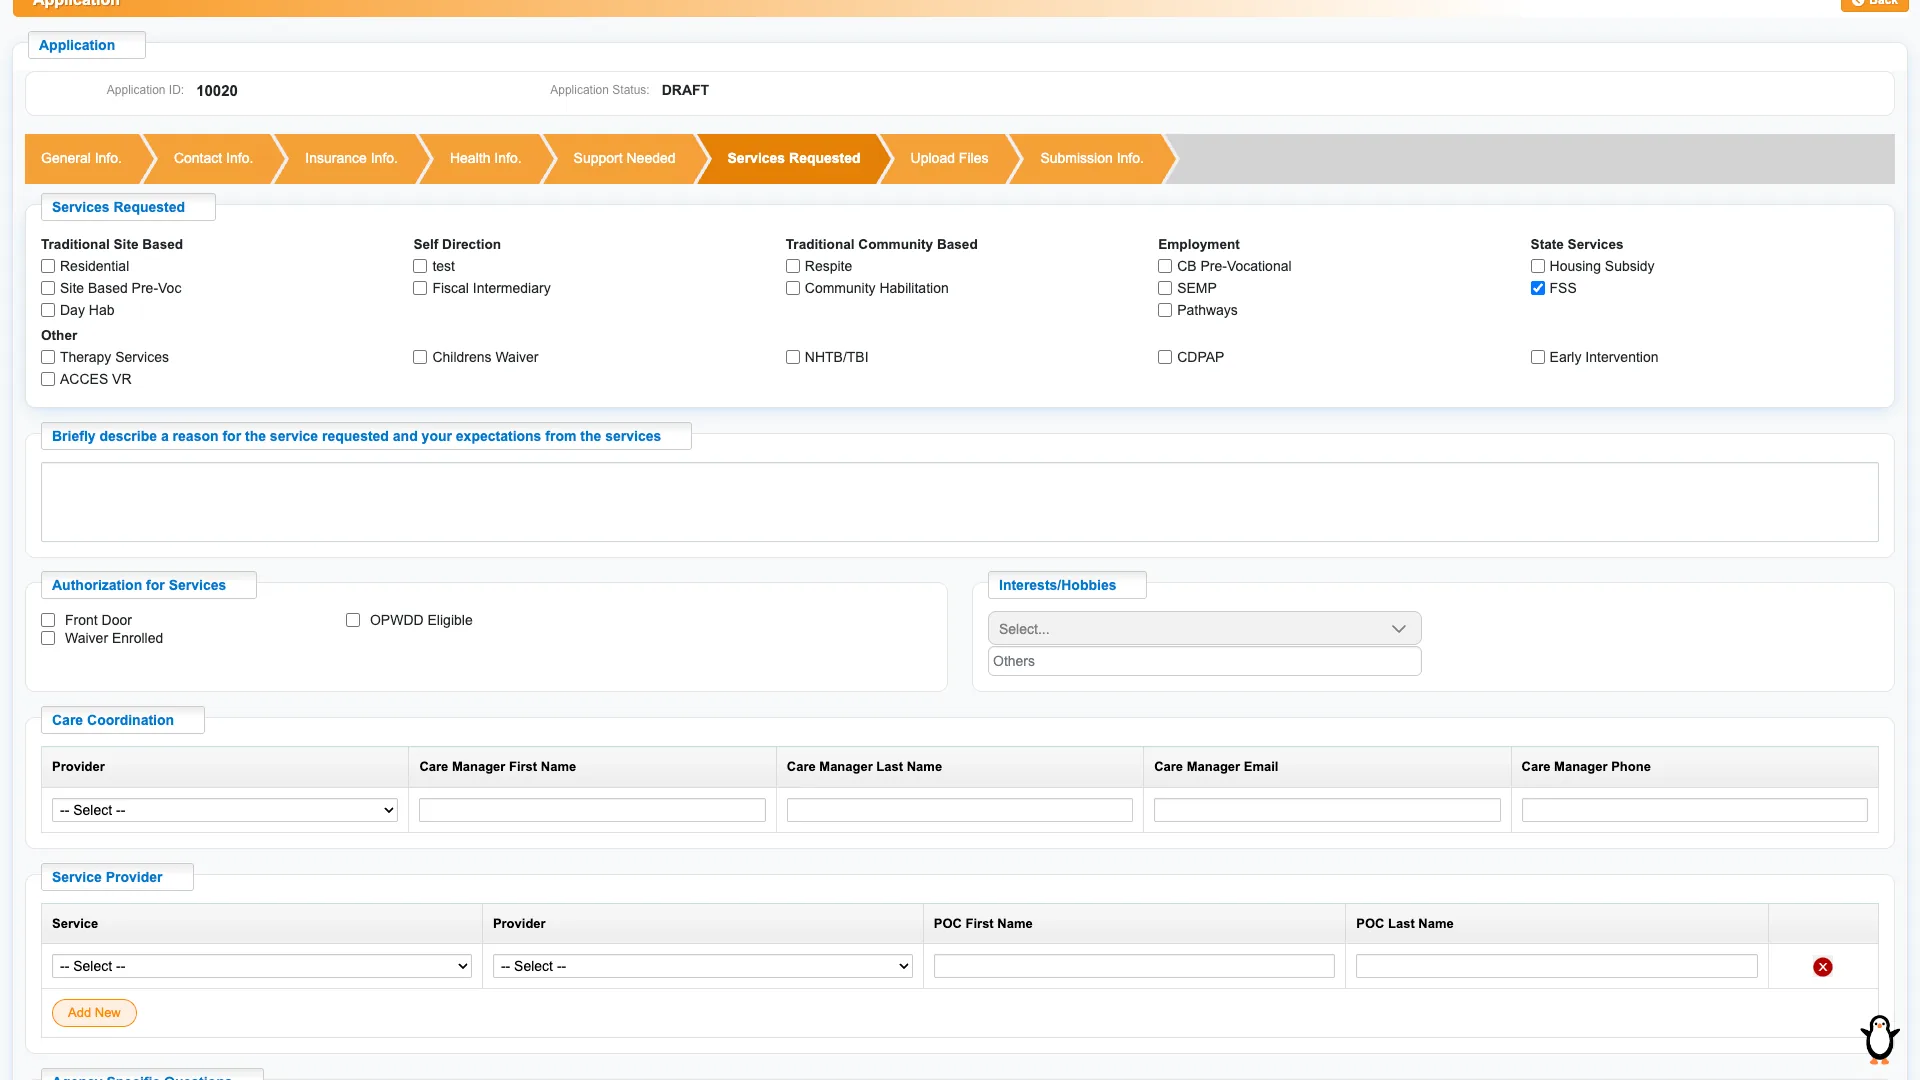
Task: Click the DRAFT application status text
Action: (x=685, y=90)
